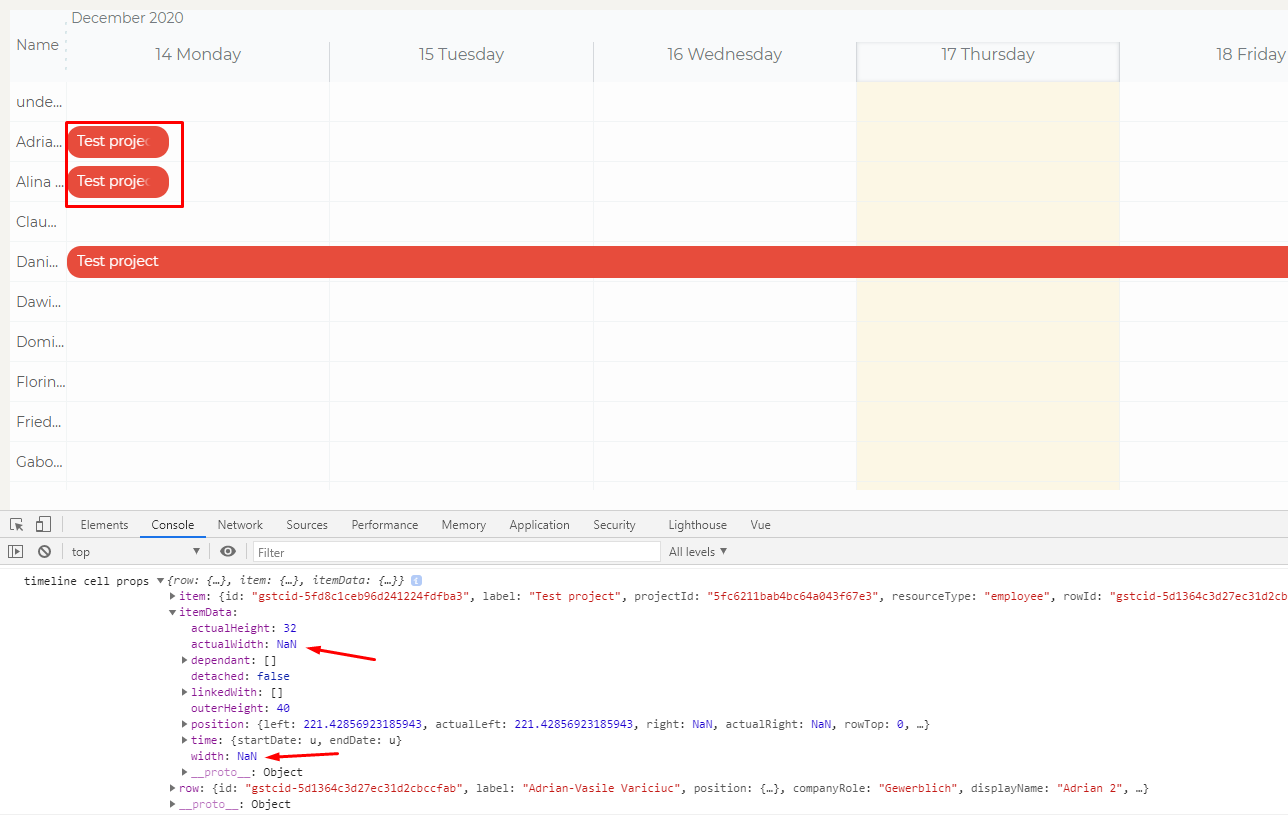
Task: Expand the position object in the console
Action: point(184,723)
